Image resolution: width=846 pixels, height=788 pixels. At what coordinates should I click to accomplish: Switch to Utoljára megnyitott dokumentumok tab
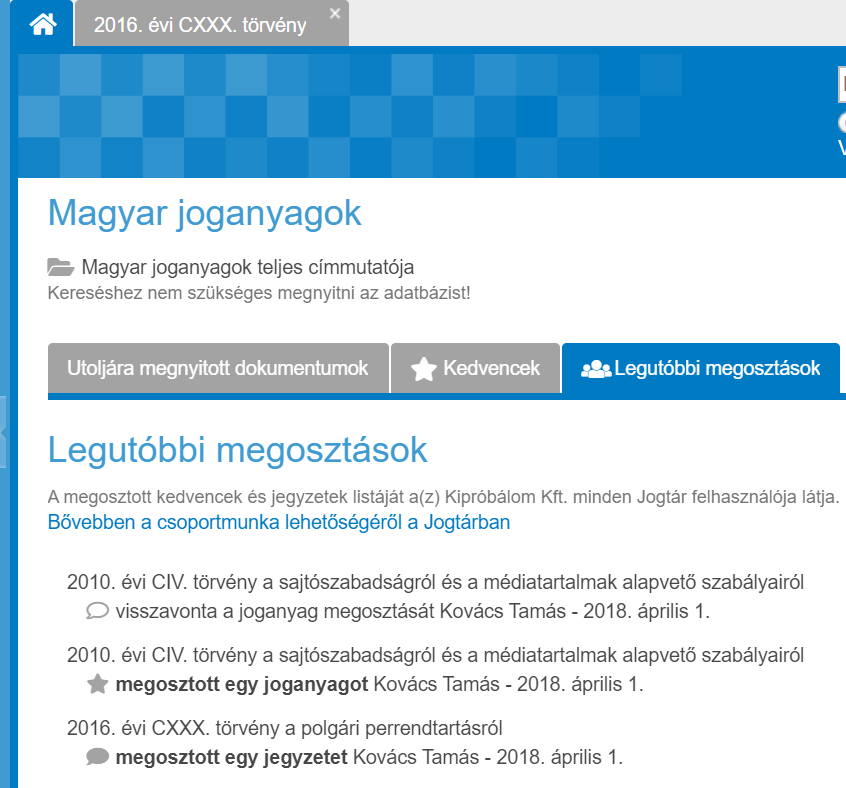(x=217, y=368)
